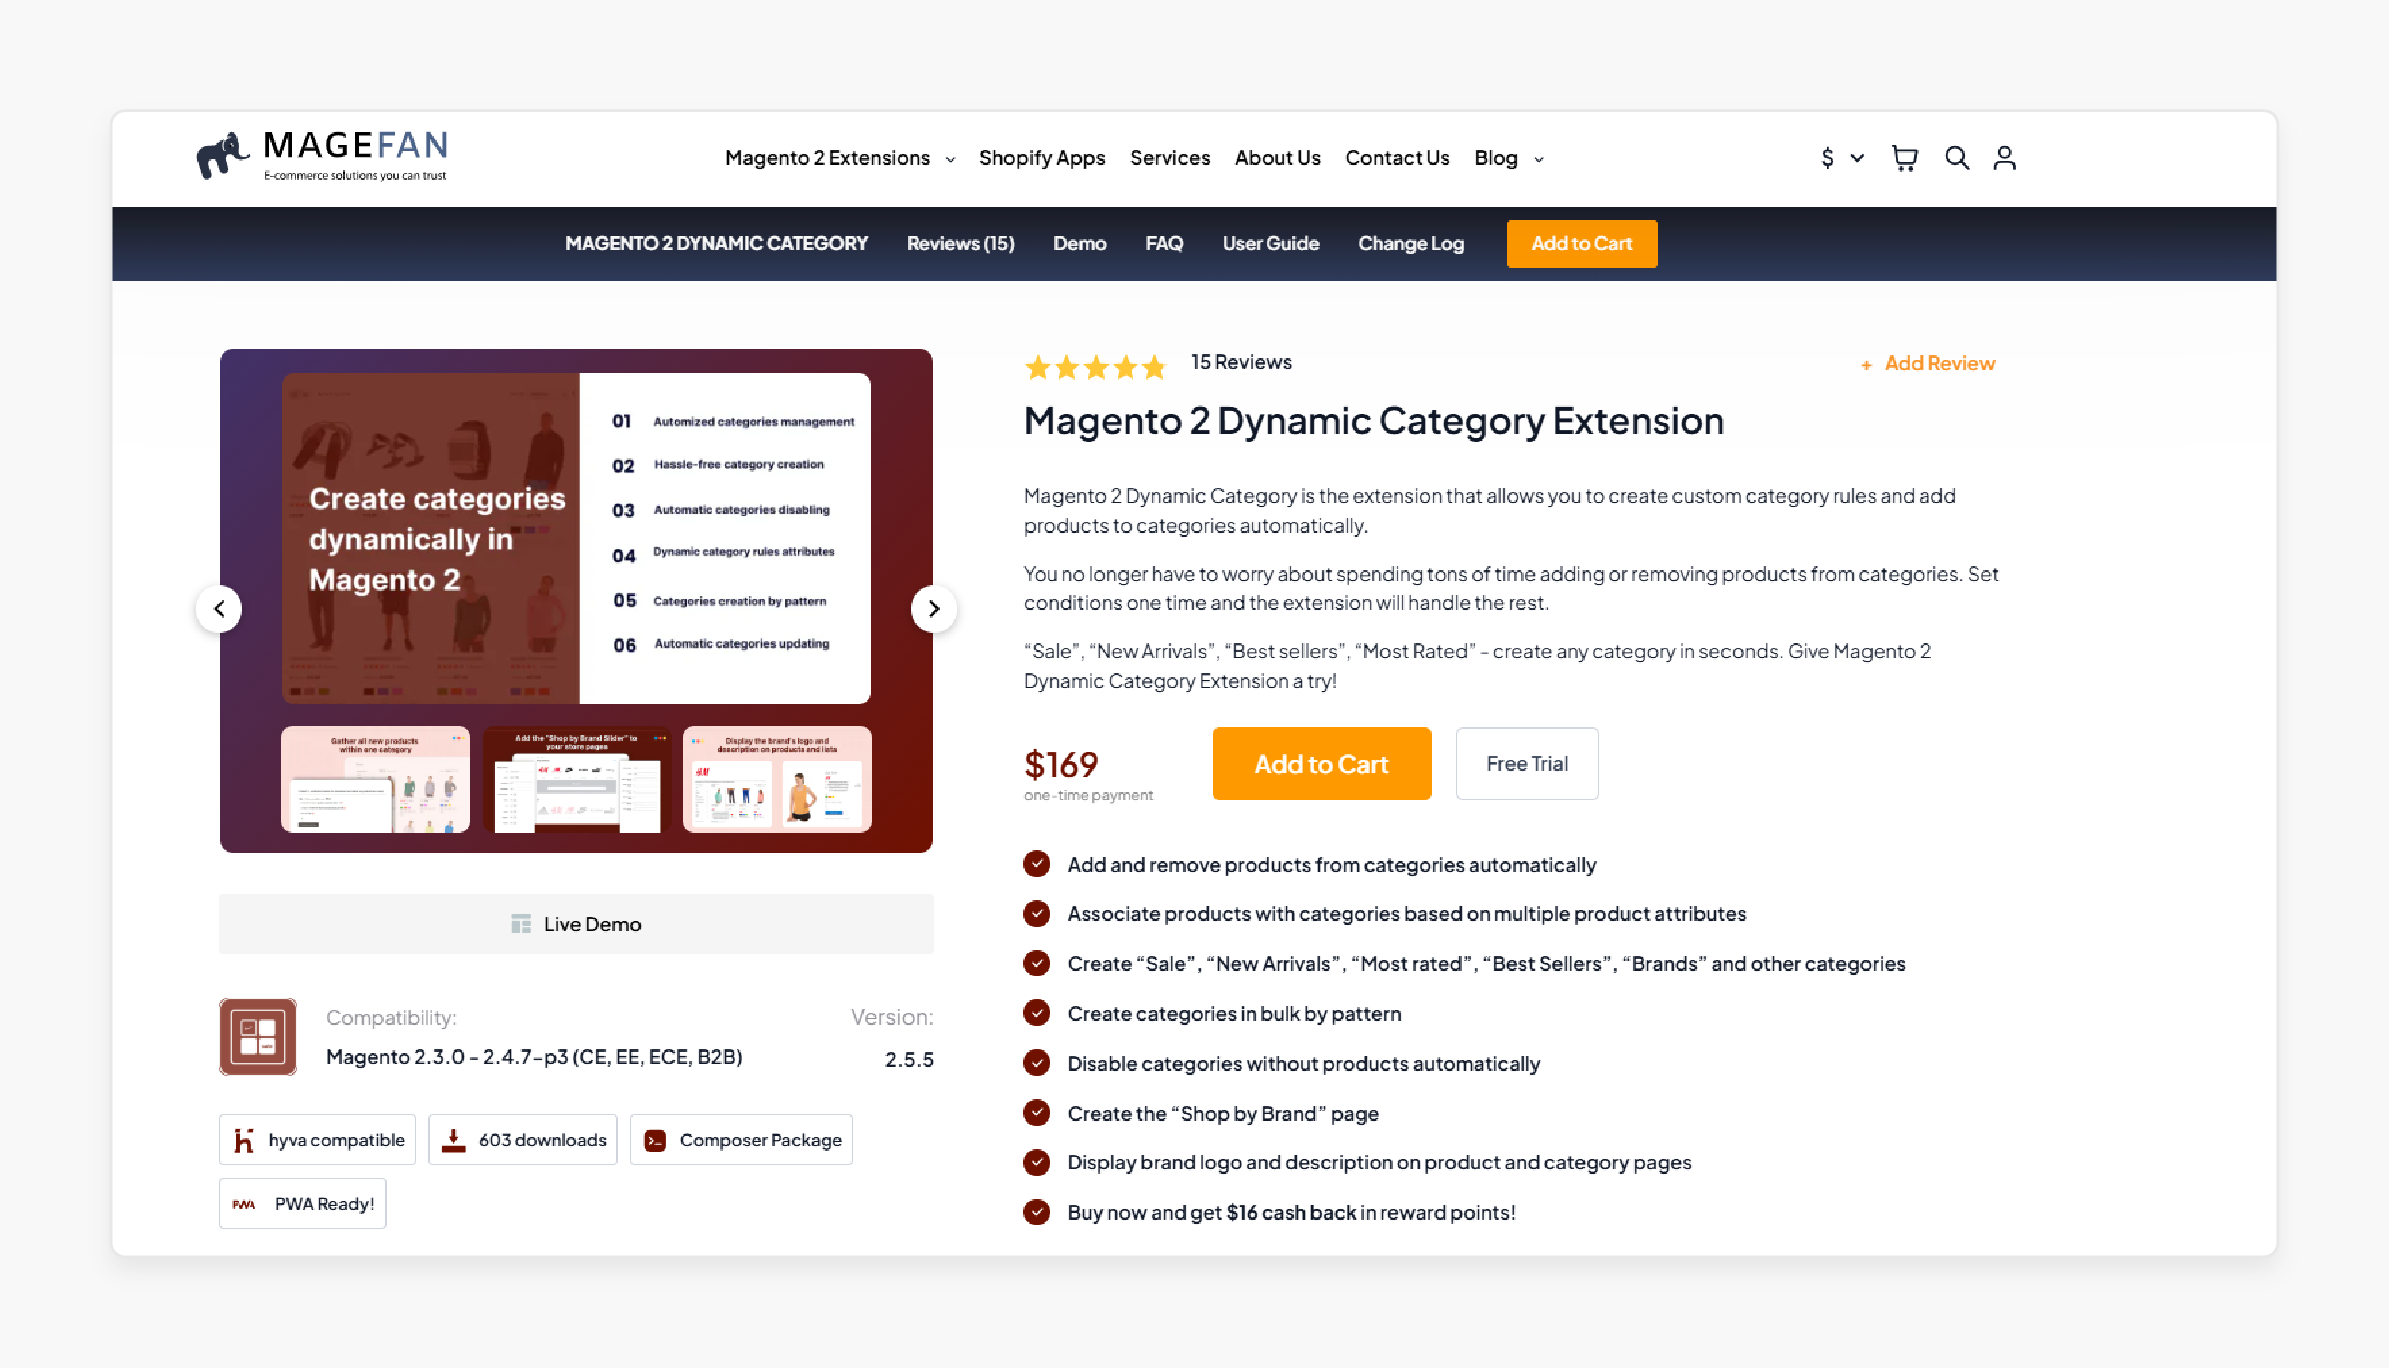The width and height of the screenshot is (2389, 1368).
Task: Click 'Magento 2.3.0 - 2.4.7-p3' compatibility text
Action: click(534, 1057)
